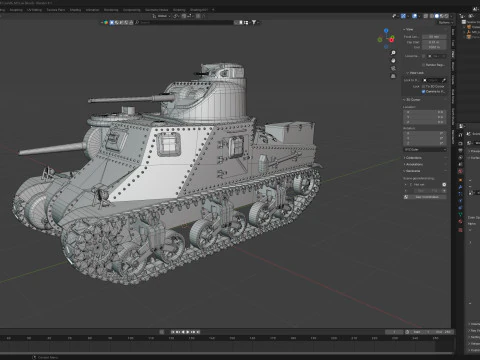Click the eyedropper in Lock to Object
This screenshot has height=360, width=480.
point(444,80)
